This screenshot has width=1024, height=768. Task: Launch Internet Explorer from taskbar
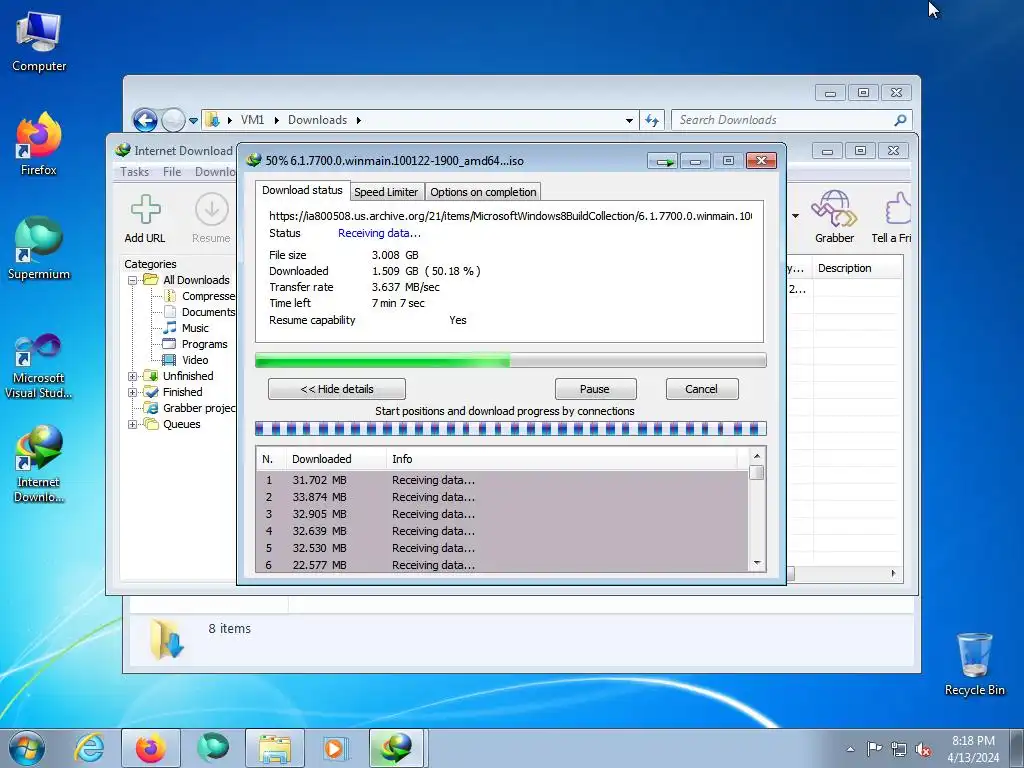[89, 748]
